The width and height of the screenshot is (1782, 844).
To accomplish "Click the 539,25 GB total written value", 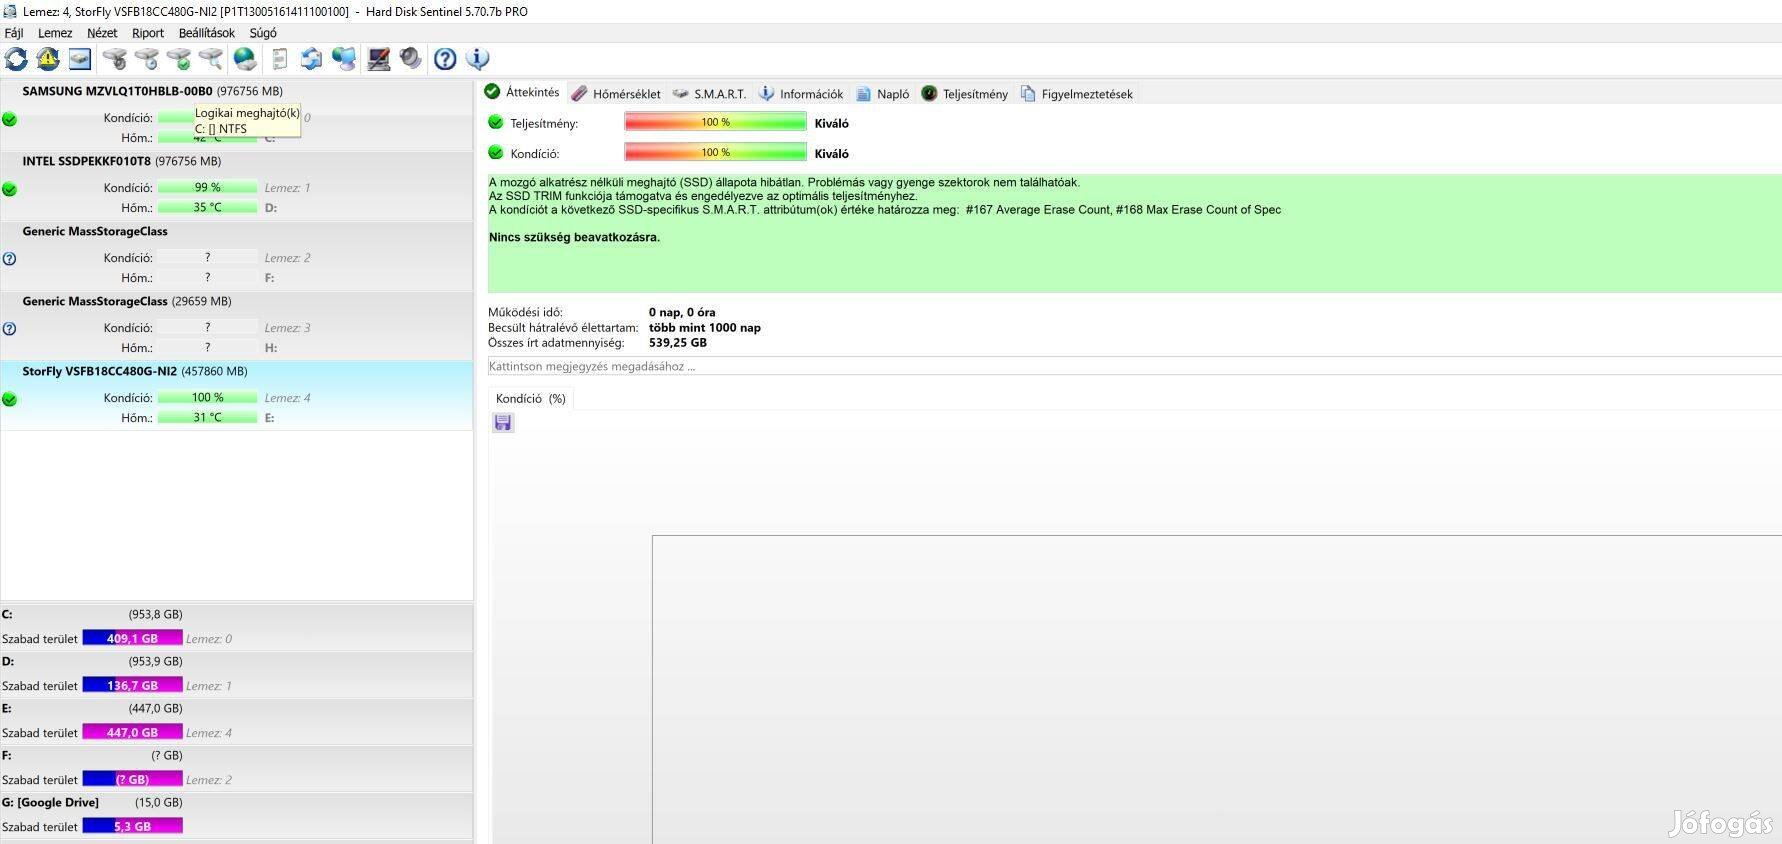I will 678,342.
